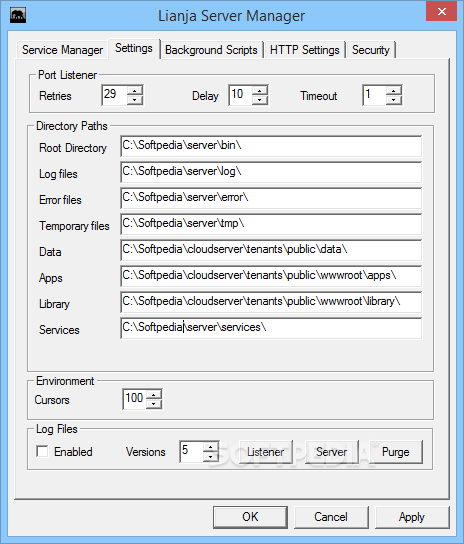The image size is (464, 544).
Task: Decrease the Cursors count
Action: 153,404
